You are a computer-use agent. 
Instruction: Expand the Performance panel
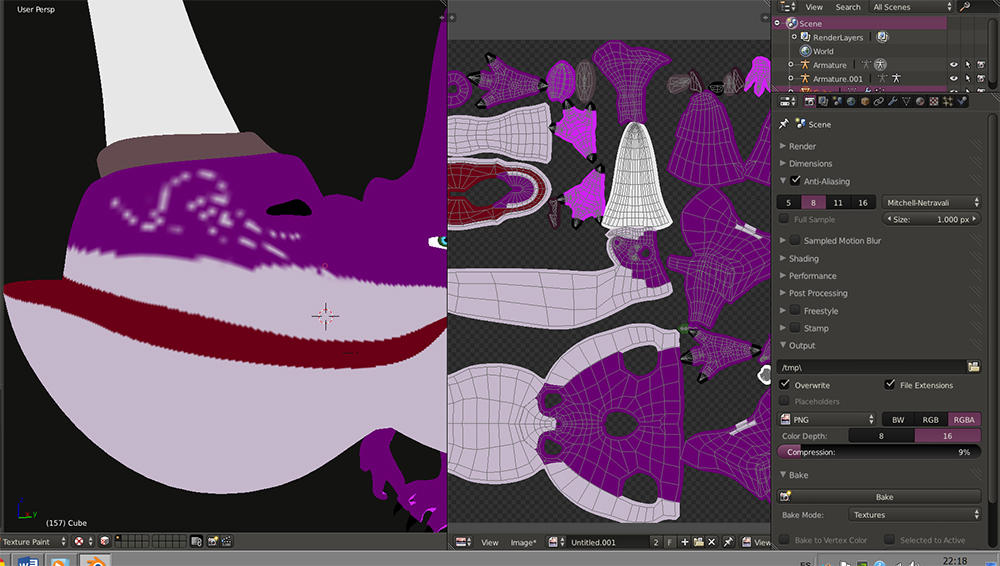point(812,276)
